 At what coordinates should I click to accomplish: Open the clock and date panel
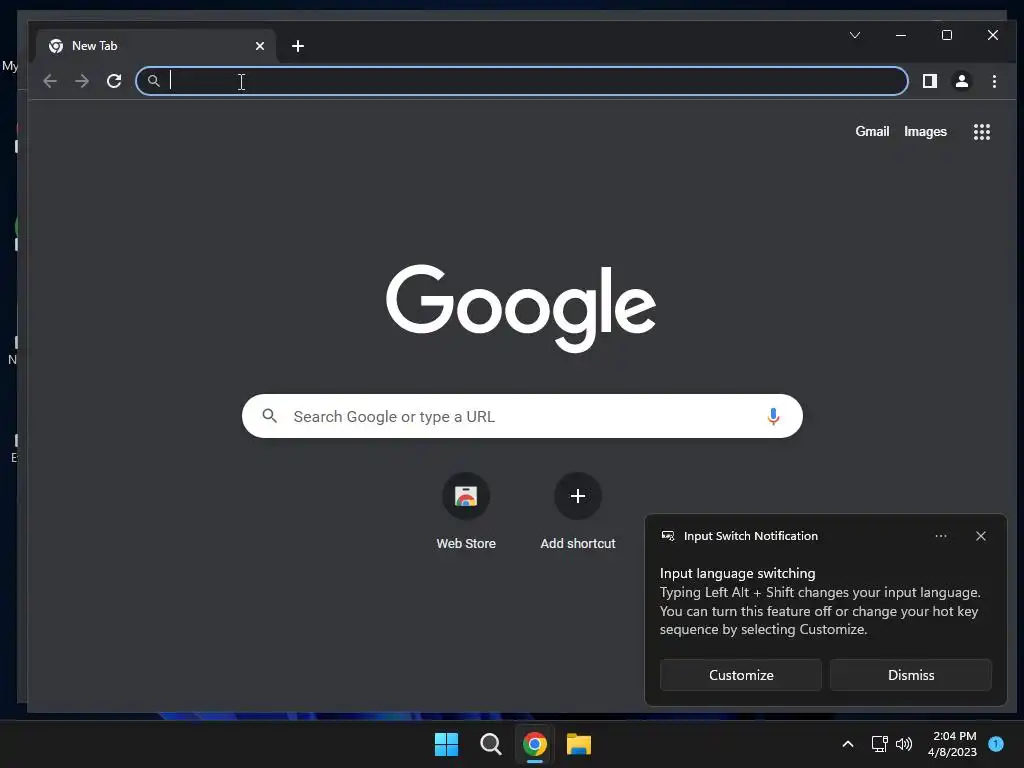pos(953,744)
